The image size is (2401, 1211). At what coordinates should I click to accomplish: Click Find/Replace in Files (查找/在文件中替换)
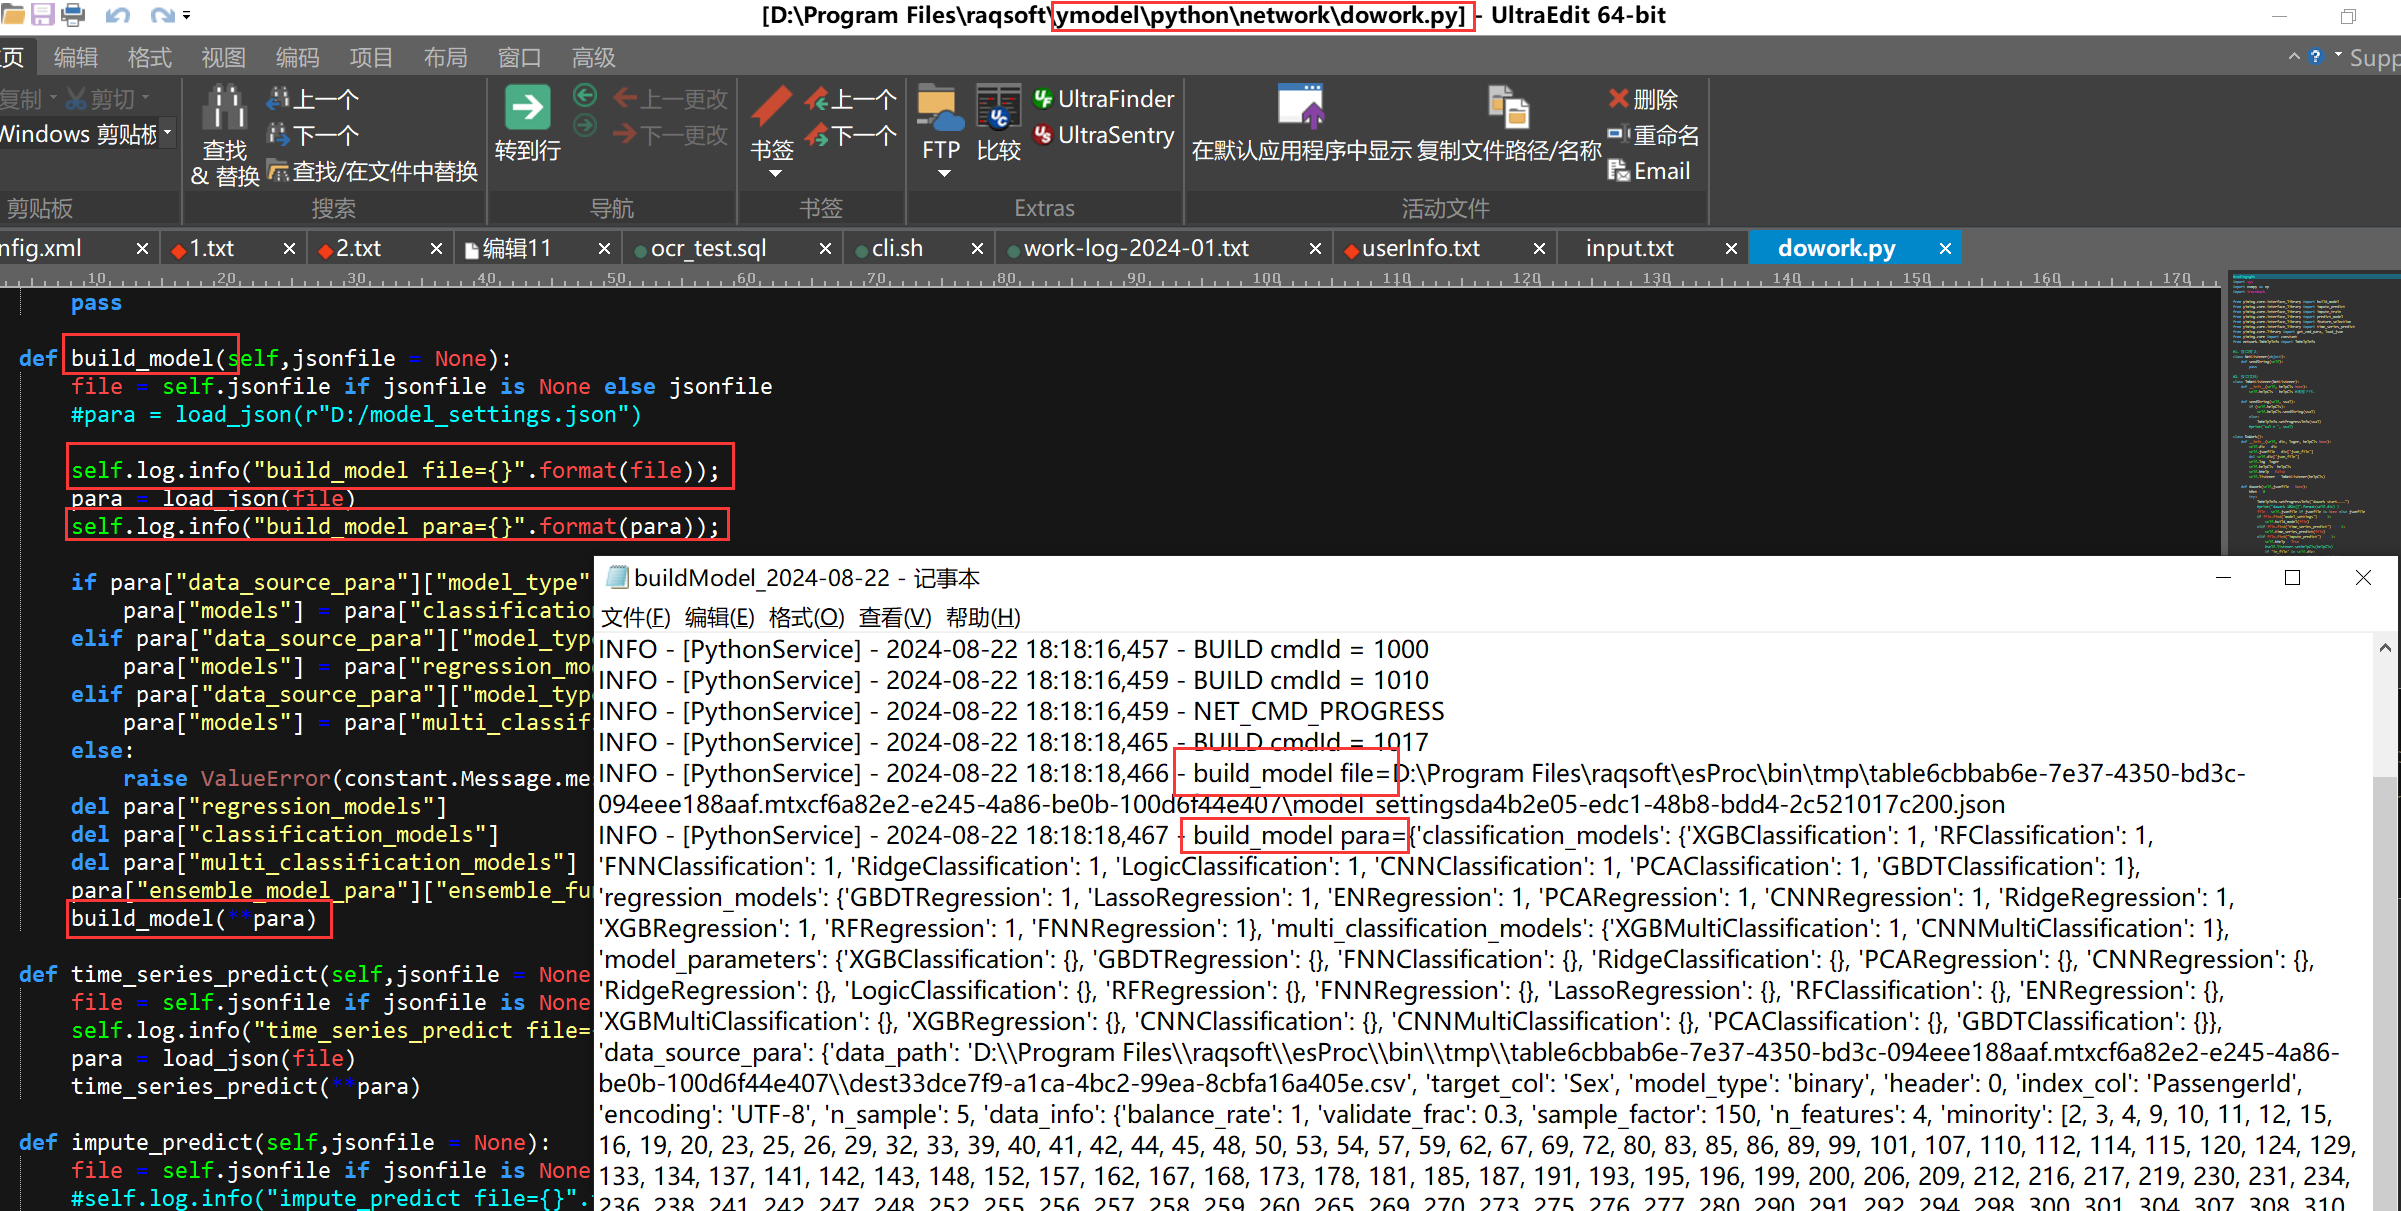point(384,171)
